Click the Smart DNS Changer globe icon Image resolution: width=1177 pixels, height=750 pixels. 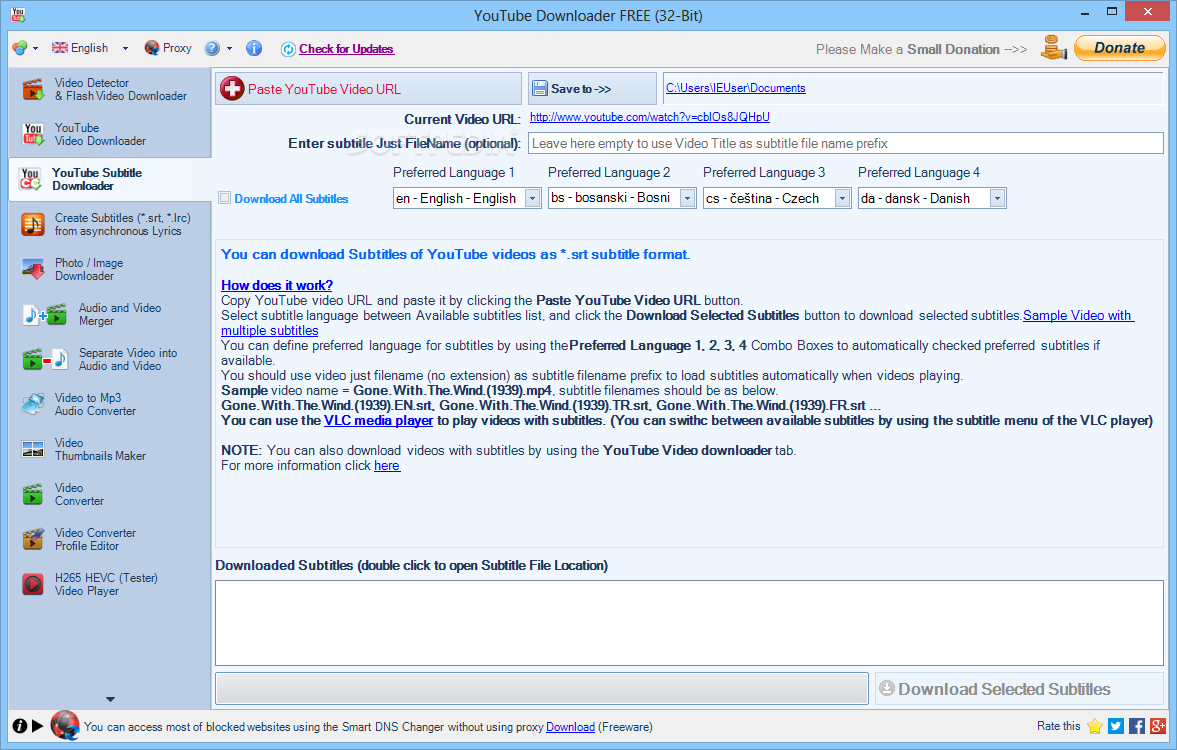point(65,726)
